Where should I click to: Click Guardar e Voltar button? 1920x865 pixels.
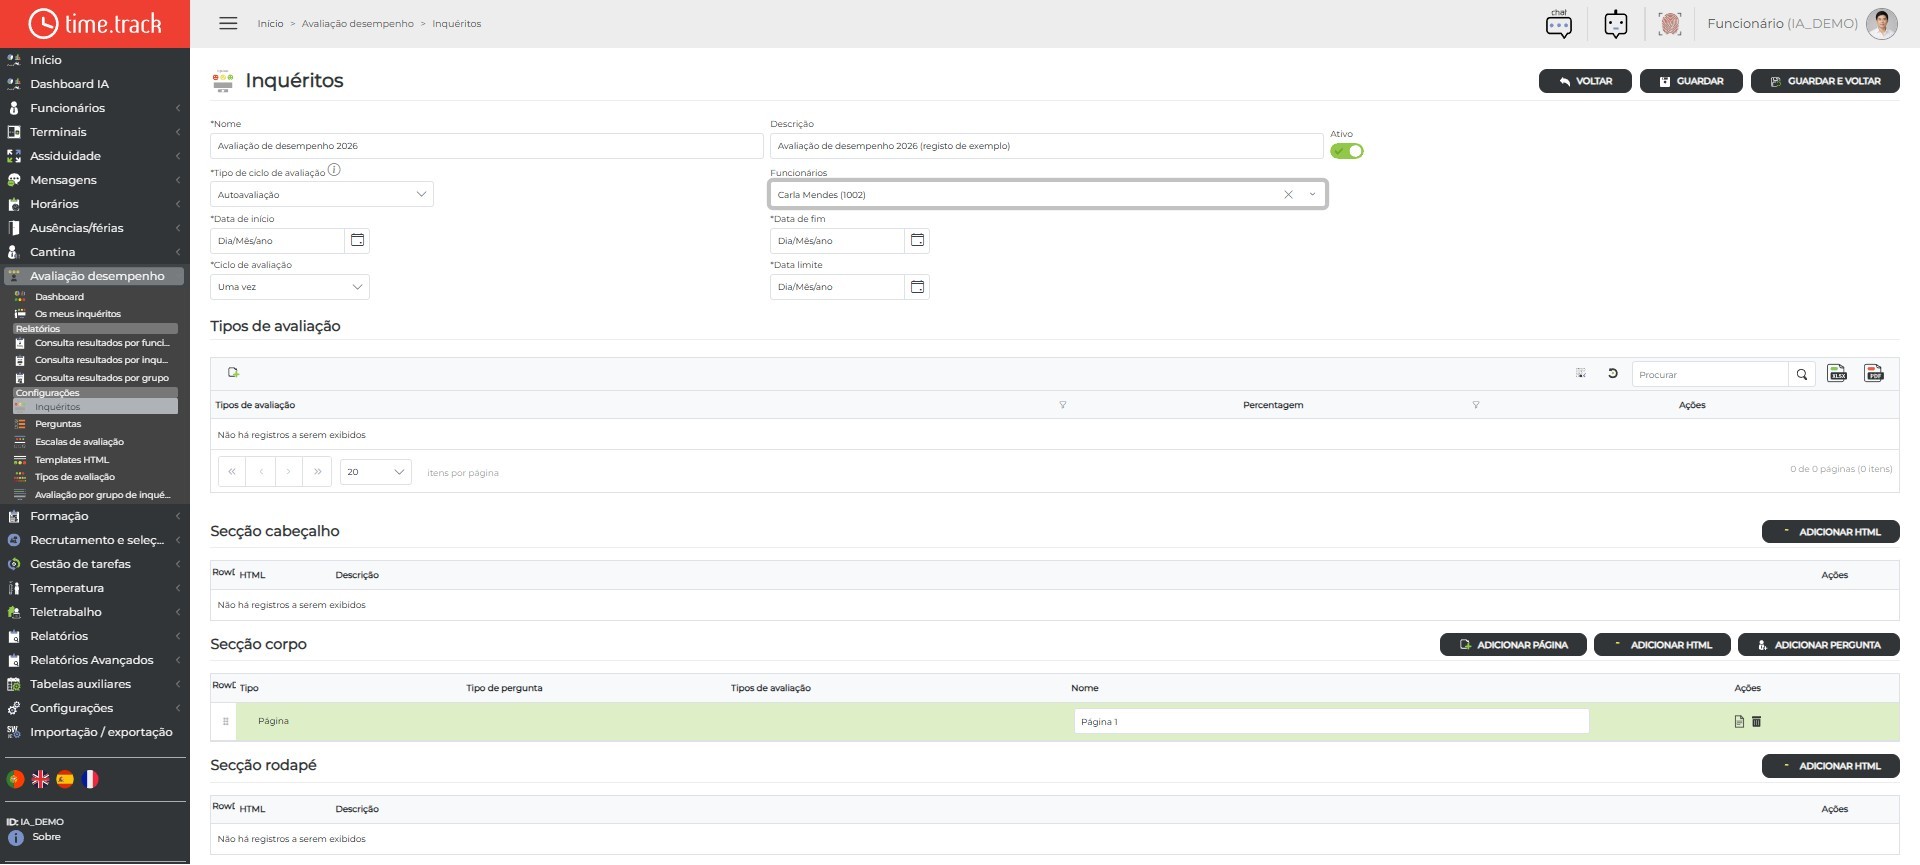[x=1825, y=81]
